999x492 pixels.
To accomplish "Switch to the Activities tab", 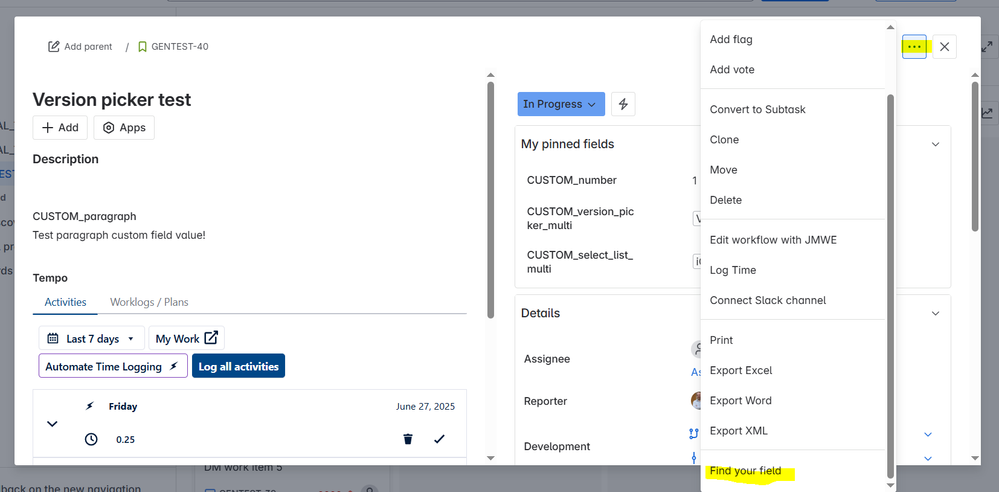I will click(65, 302).
